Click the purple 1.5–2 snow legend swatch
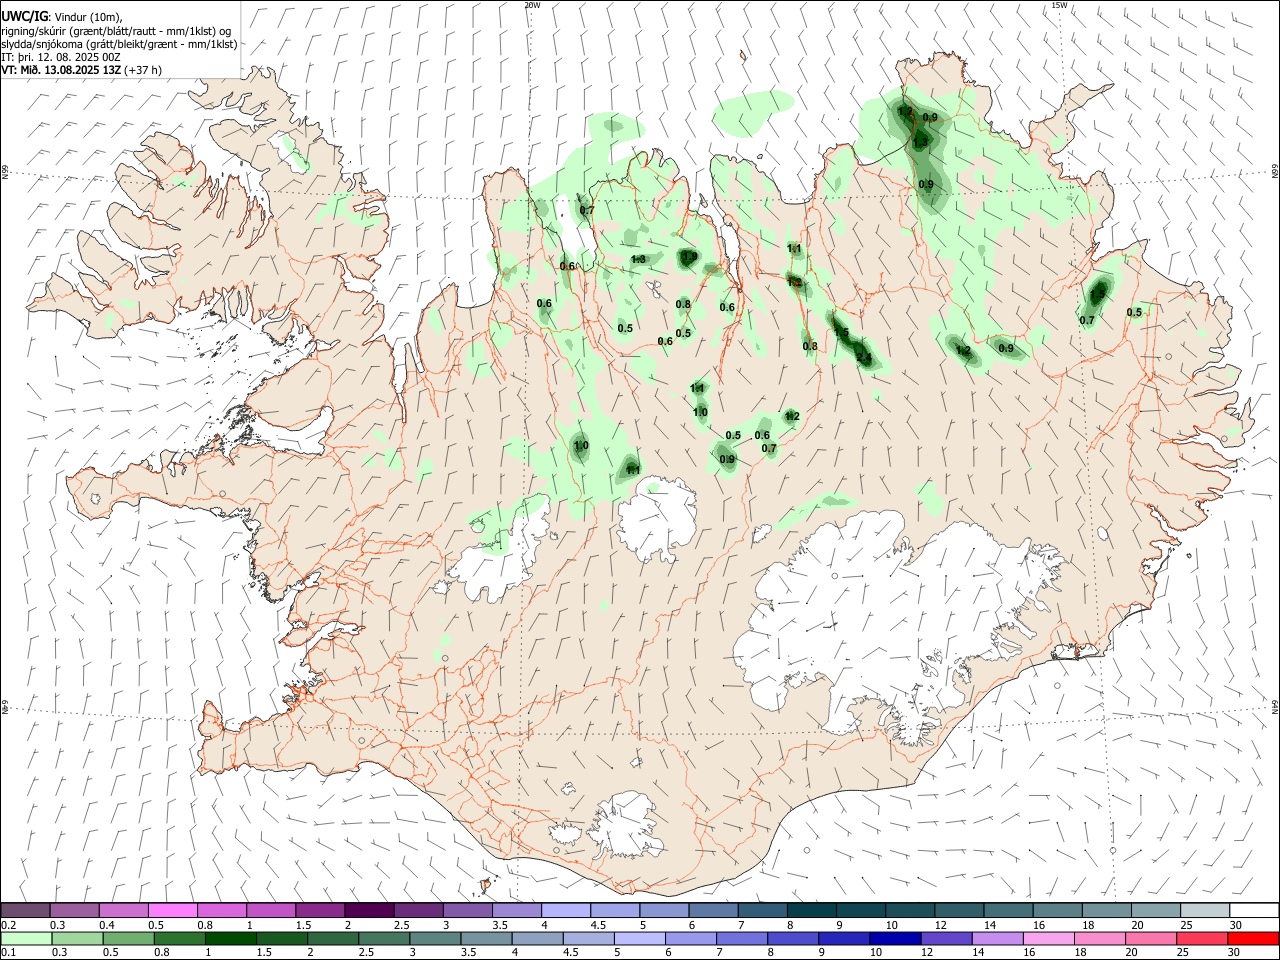The width and height of the screenshot is (1280, 960). coord(321,910)
